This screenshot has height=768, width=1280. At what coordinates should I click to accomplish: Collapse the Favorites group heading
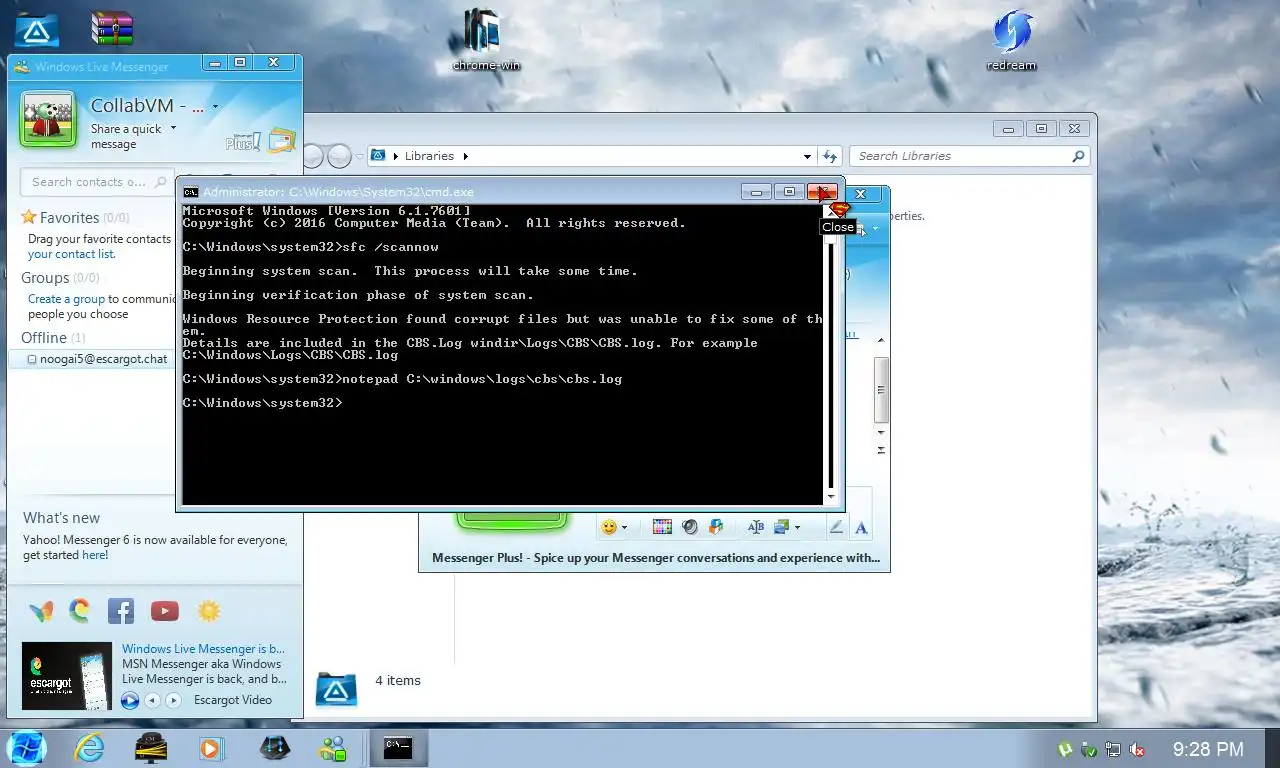(x=69, y=217)
